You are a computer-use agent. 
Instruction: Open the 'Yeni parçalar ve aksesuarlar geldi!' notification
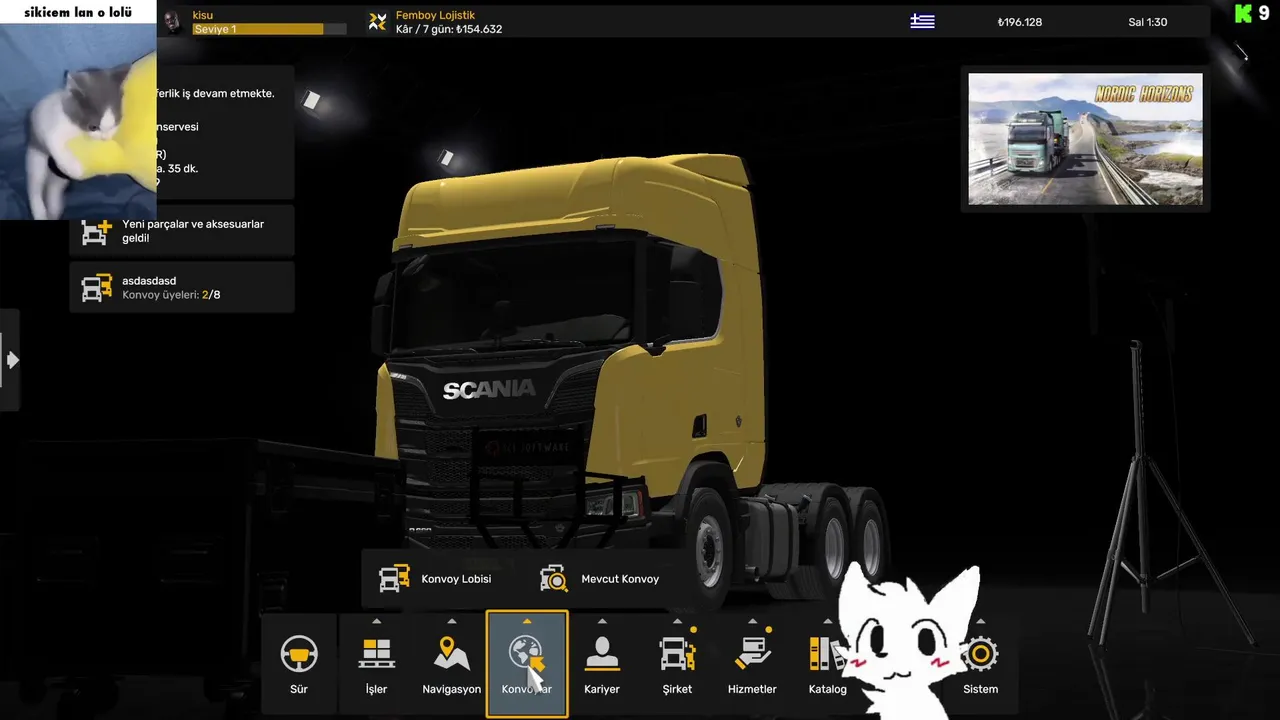tap(182, 231)
